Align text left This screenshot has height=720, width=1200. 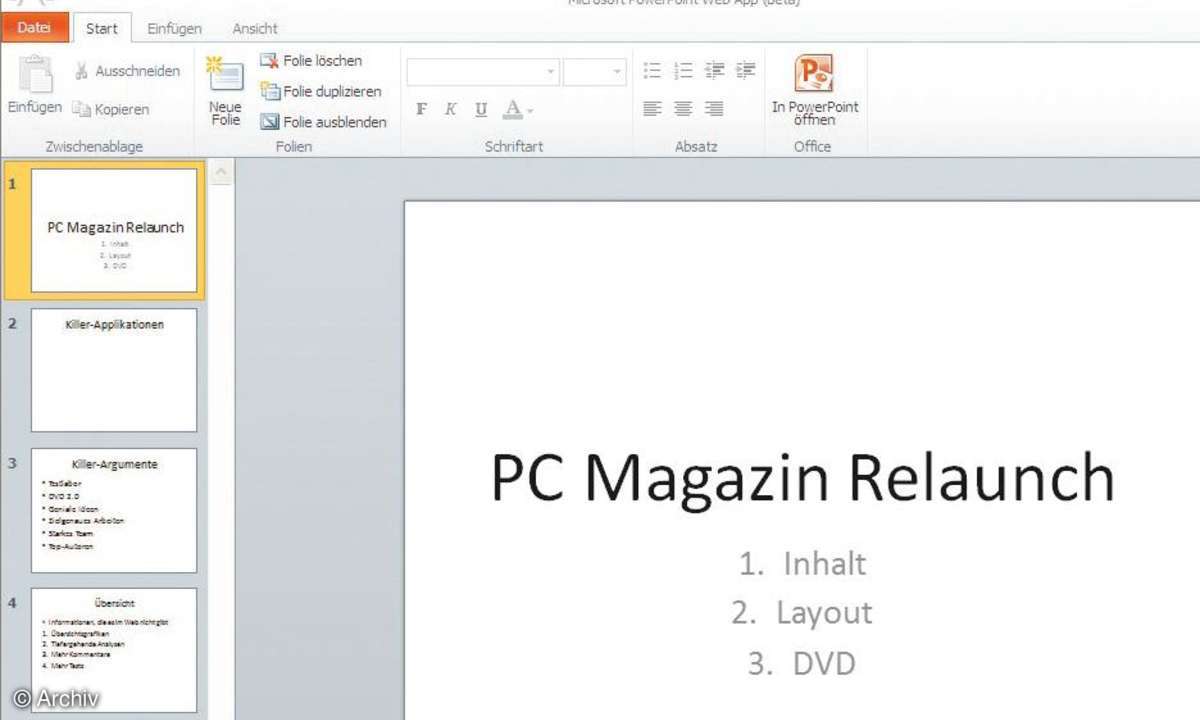click(x=652, y=109)
